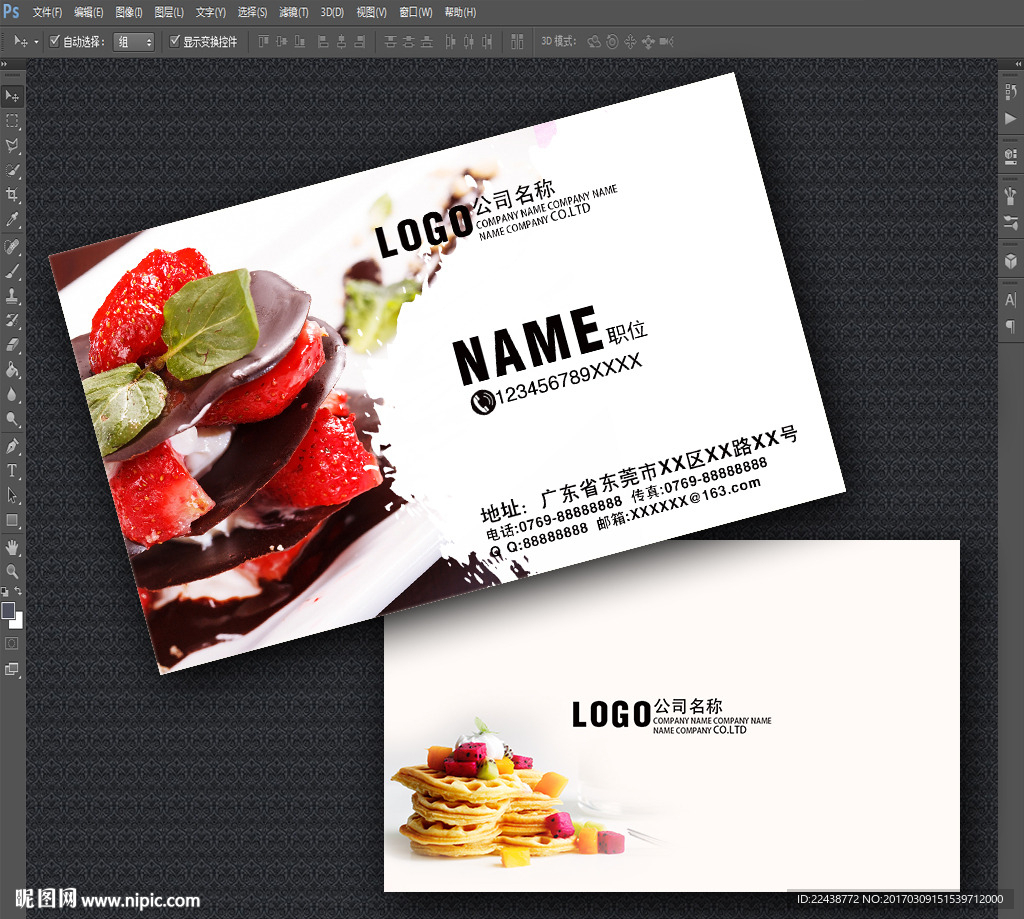Image resolution: width=1024 pixels, height=919 pixels.
Task: Open the 图层(L) menu
Action: (169, 12)
